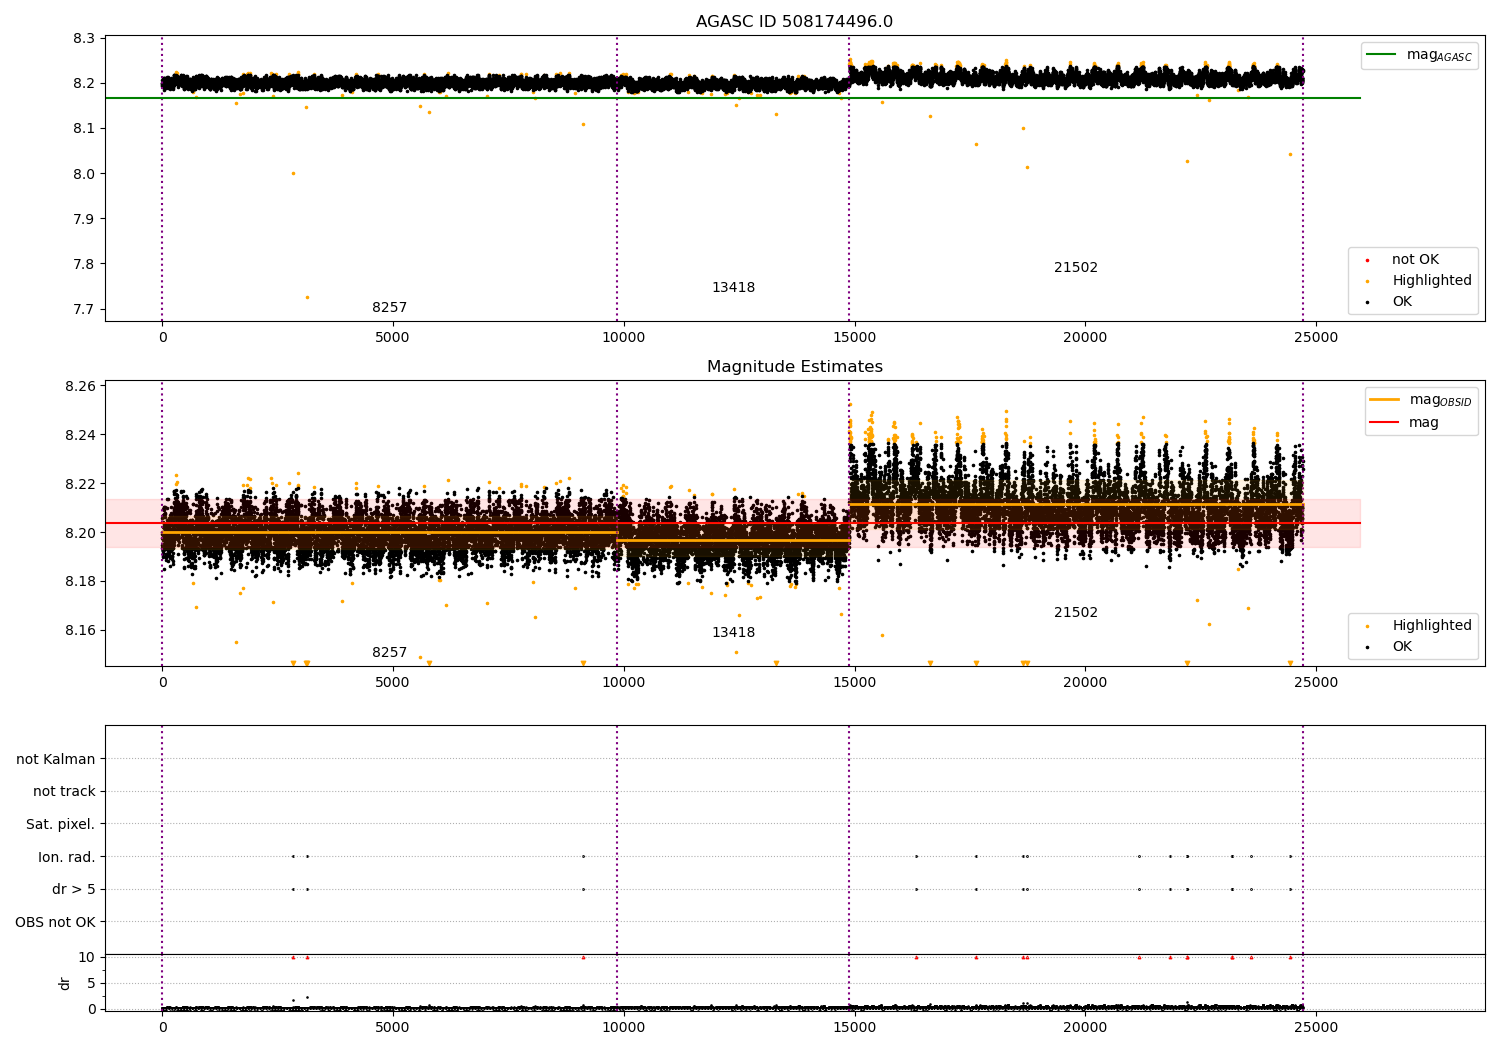This screenshot has height=1050, width=1500.
Task: Click the green line sample in mag AGASC legend
Action: click(1382, 55)
